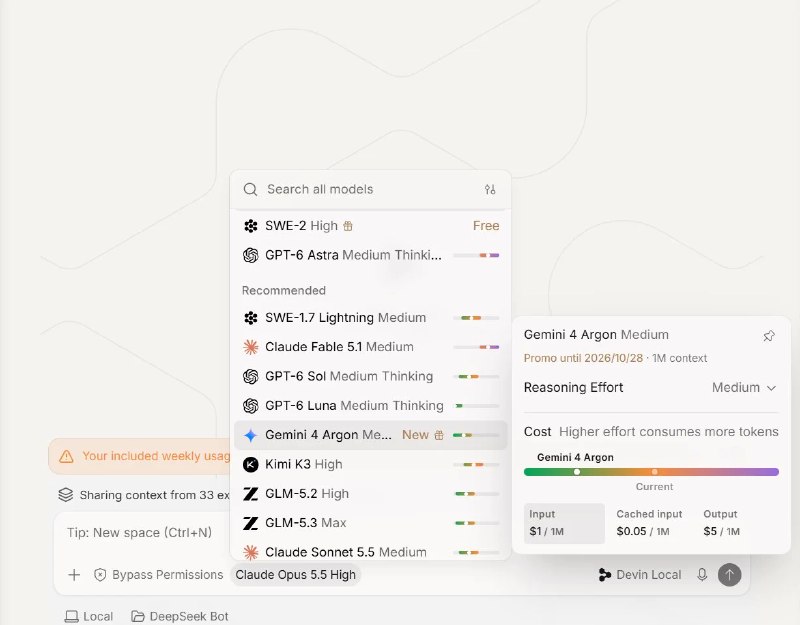Screen dimensions: 800x625
Task: Click the Local laptop icon
Action: (x=71, y=616)
